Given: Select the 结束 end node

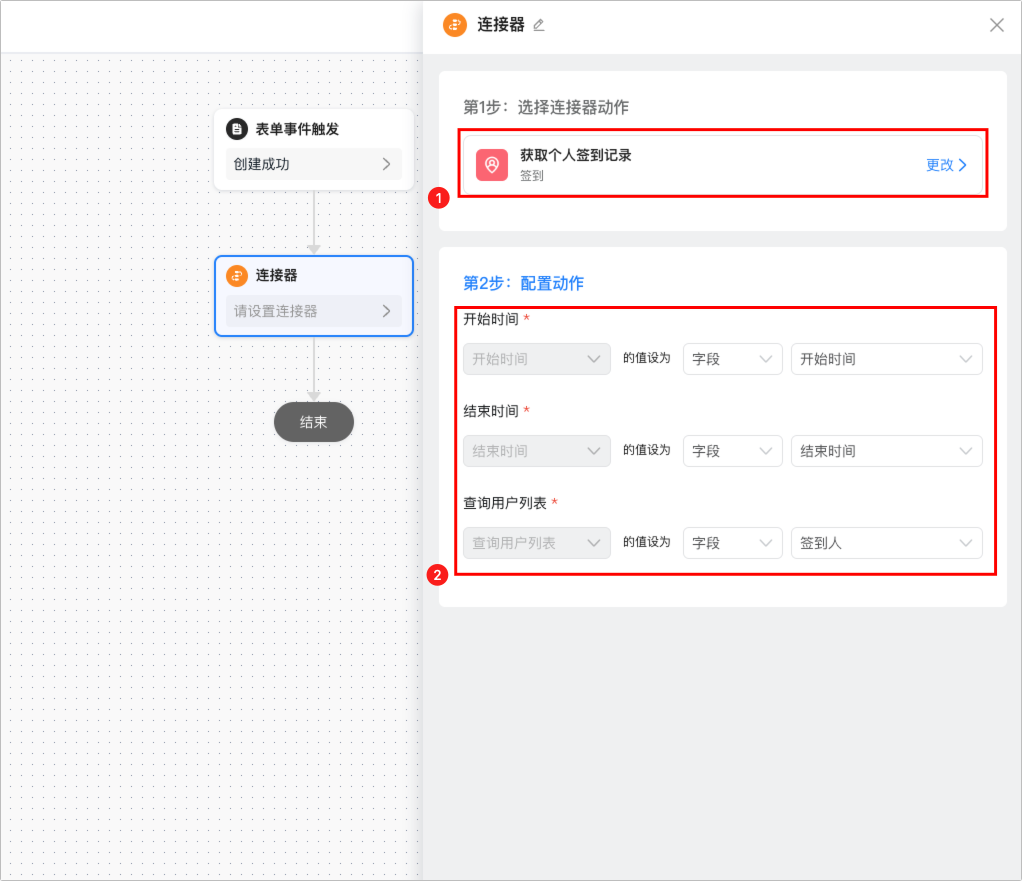Looking at the screenshot, I should (x=314, y=423).
